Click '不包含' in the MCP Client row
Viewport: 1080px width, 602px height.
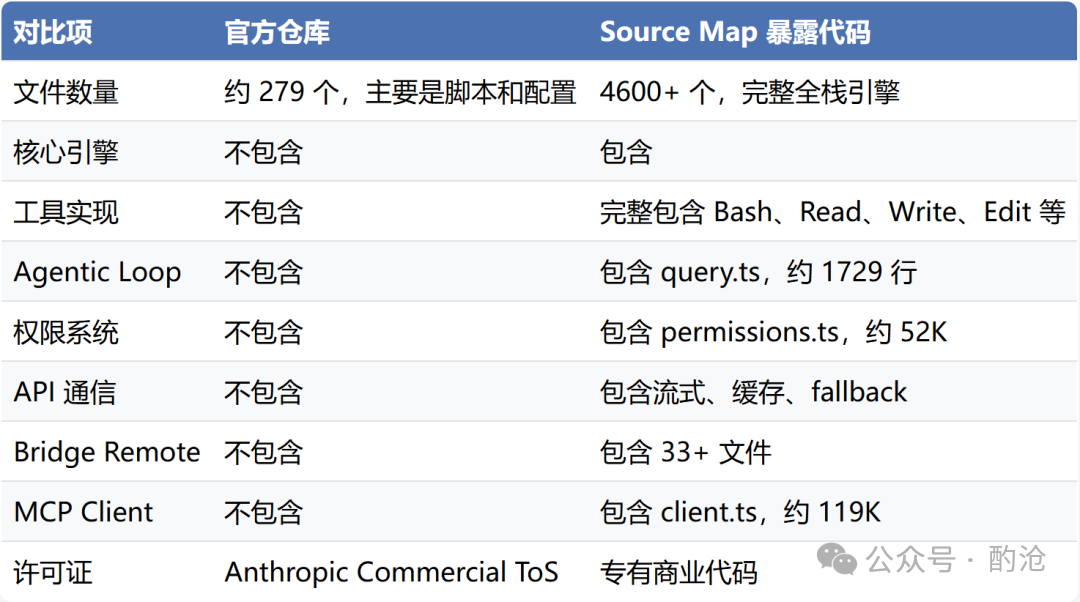point(264,512)
